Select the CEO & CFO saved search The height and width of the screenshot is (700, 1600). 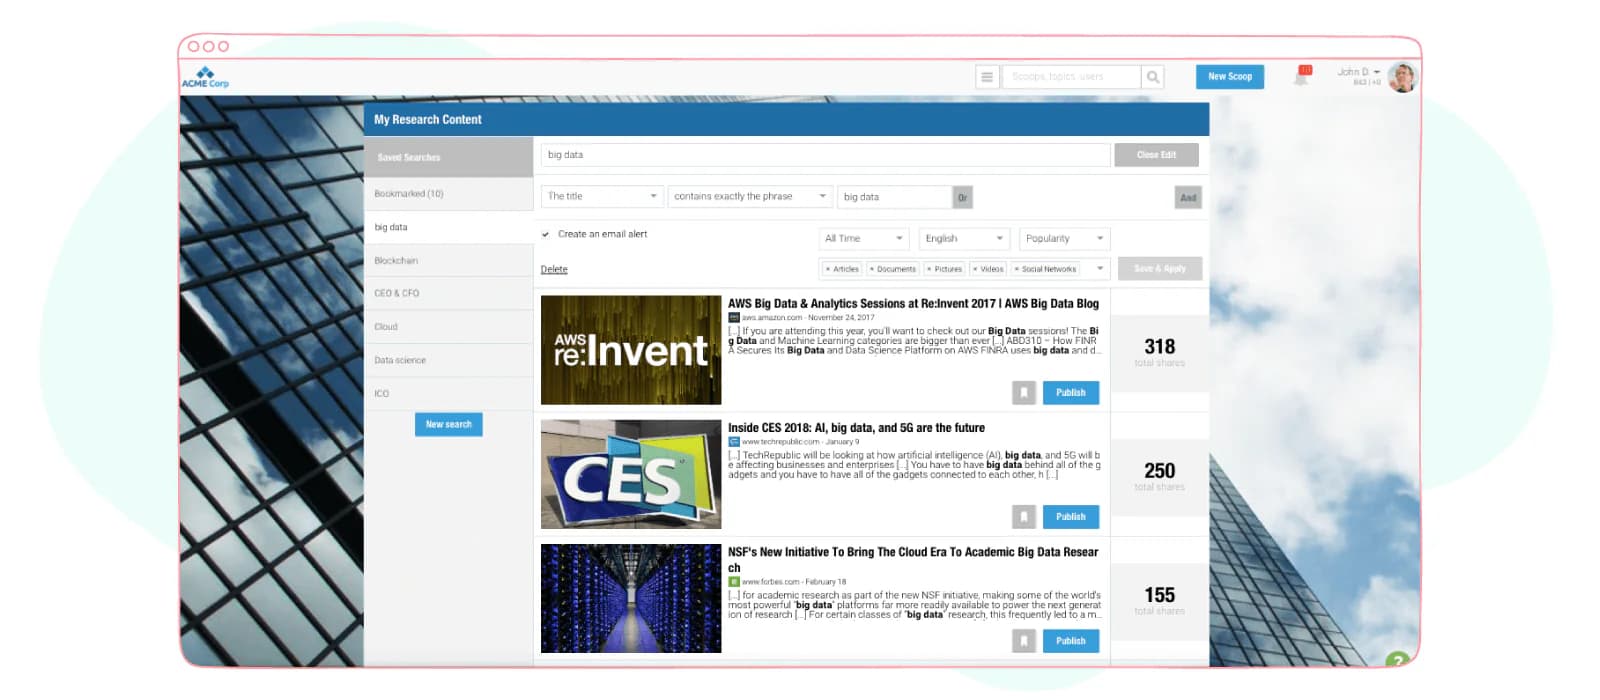pyautogui.click(x=448, y=293)
